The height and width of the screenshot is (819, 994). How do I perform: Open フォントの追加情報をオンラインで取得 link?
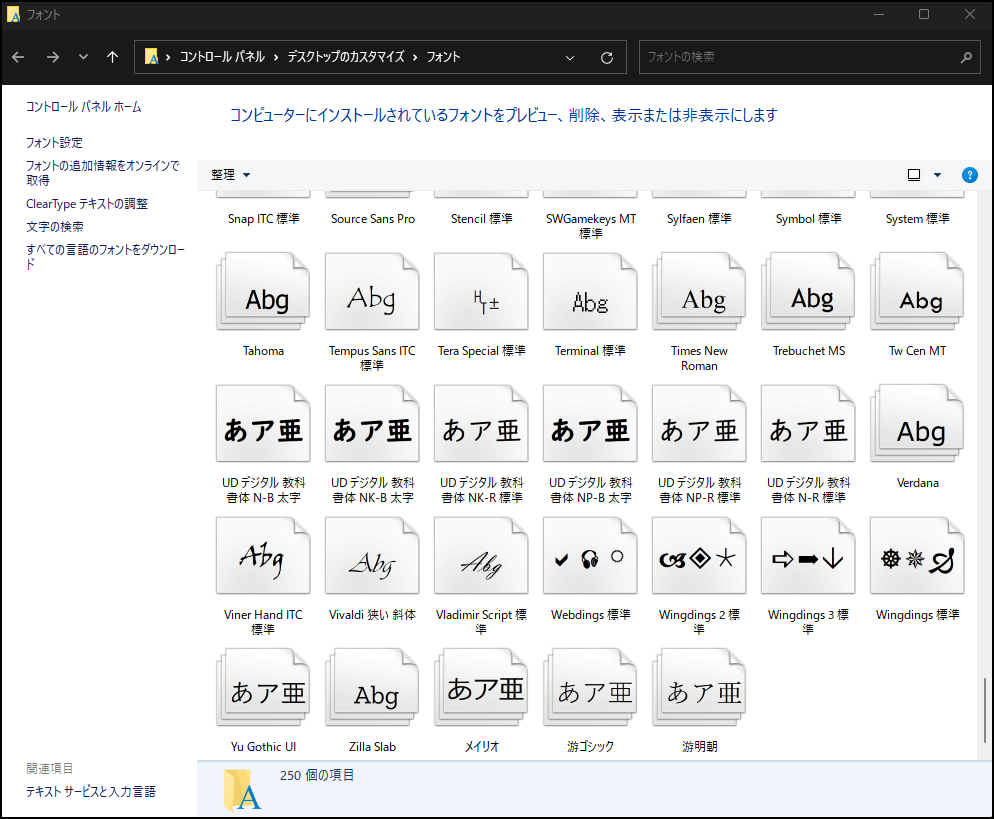[103, 172]
